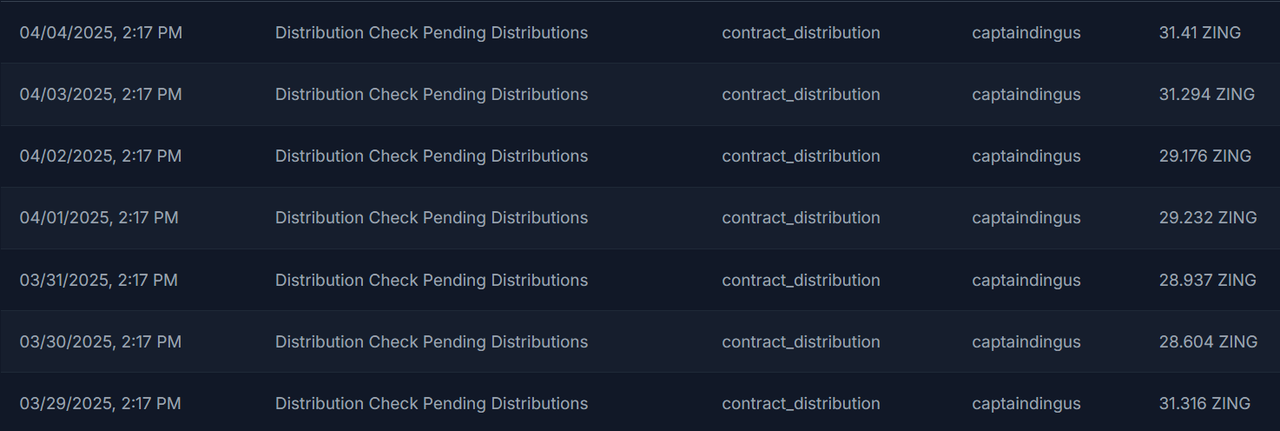1280x431 pixels.
Task: Select the 04/02/2025, 2:17 PM date cell
Action: 101,157
